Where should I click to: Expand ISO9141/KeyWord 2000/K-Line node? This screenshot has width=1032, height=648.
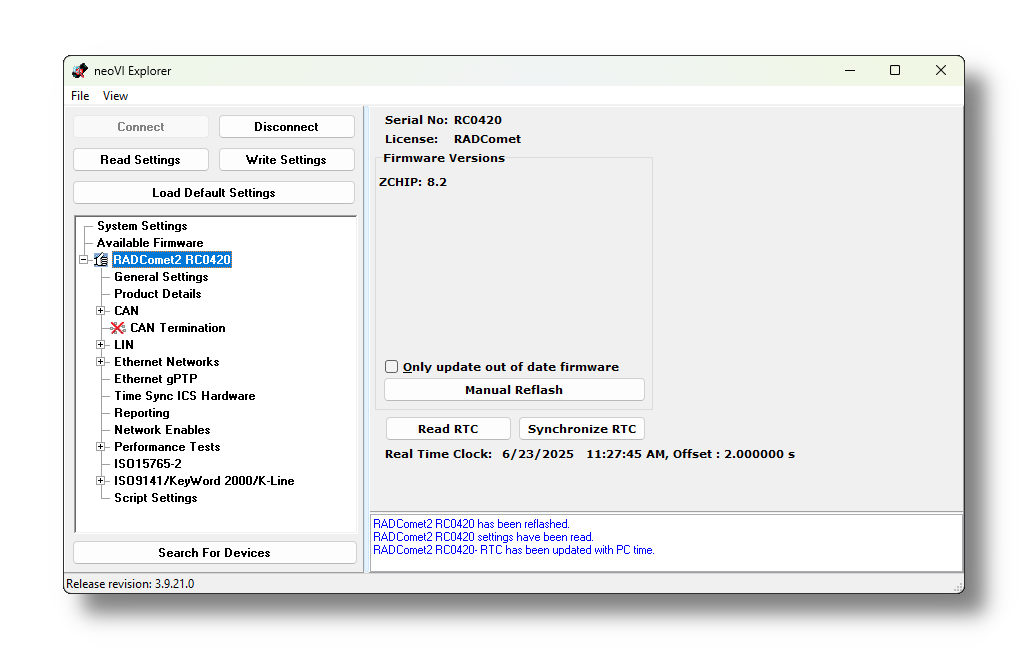(100, 481)
